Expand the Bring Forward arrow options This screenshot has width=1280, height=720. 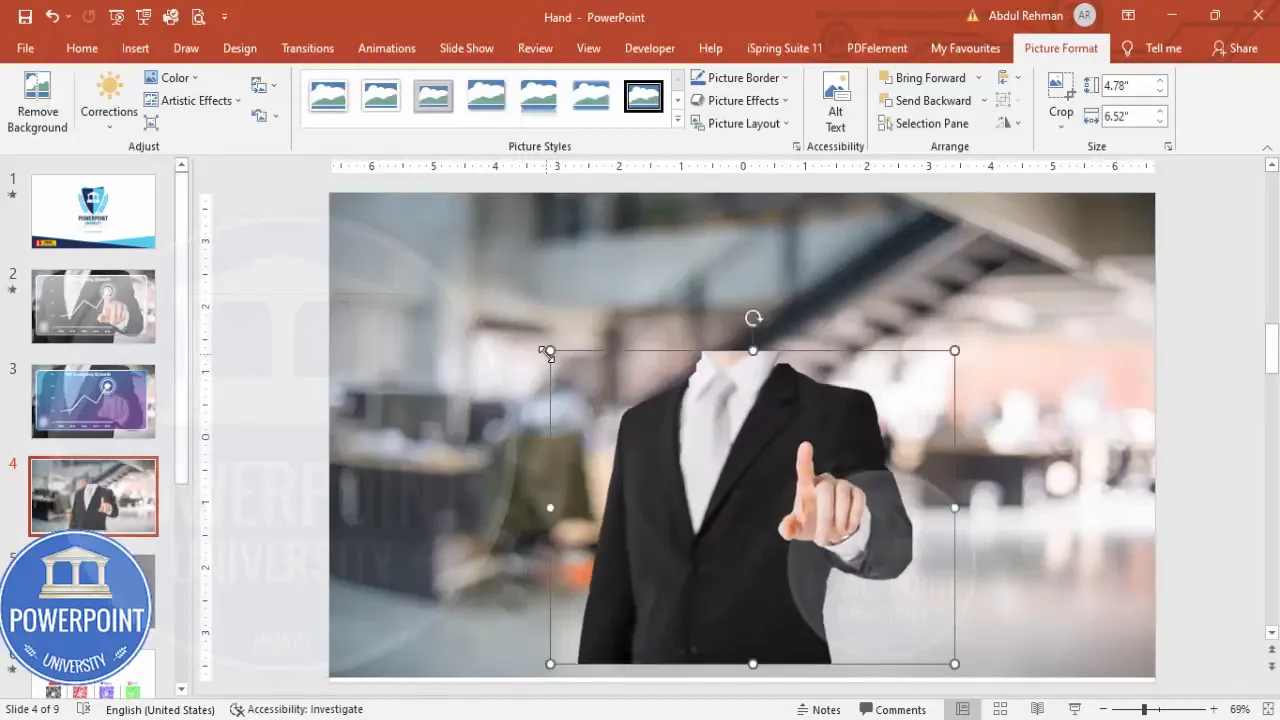tap(978, 78)
